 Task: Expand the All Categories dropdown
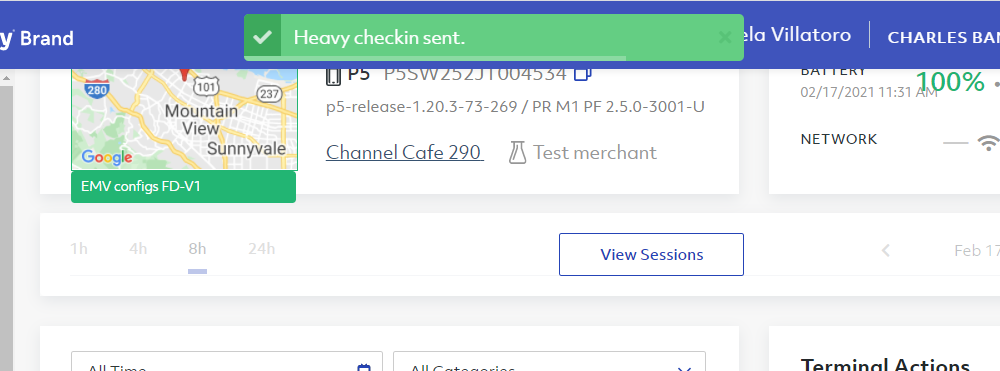tap(549, 361)
